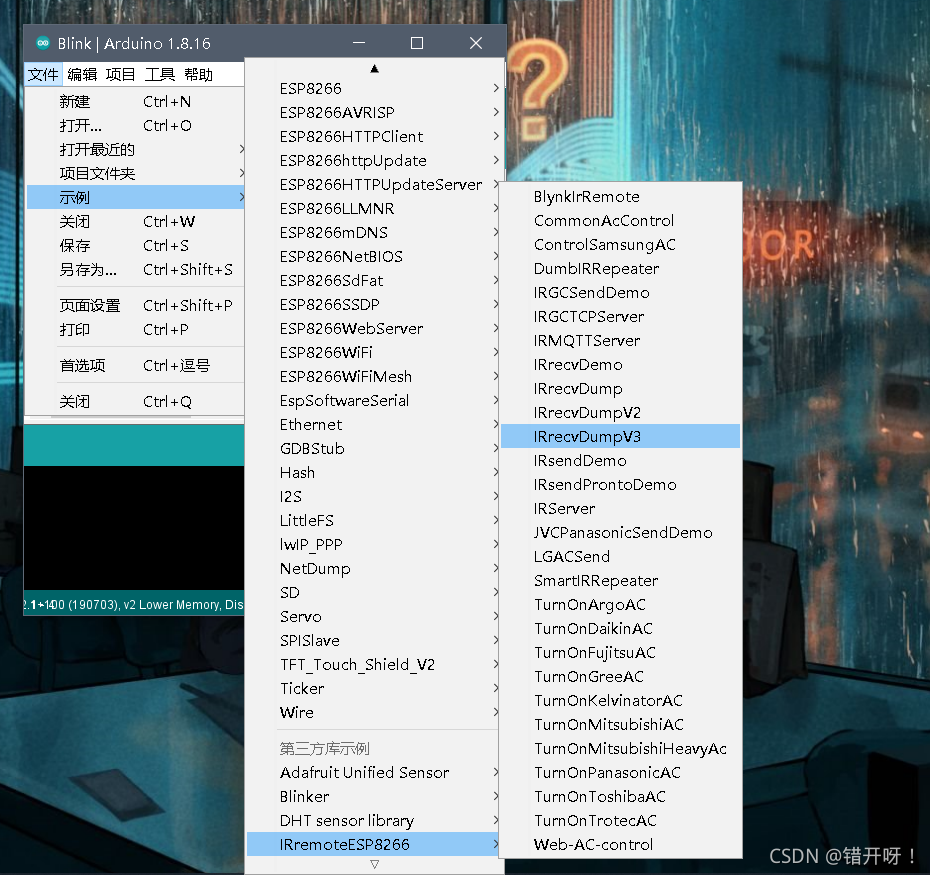Open the BlynkIrRemote example
930x875 pixels.
620,196
